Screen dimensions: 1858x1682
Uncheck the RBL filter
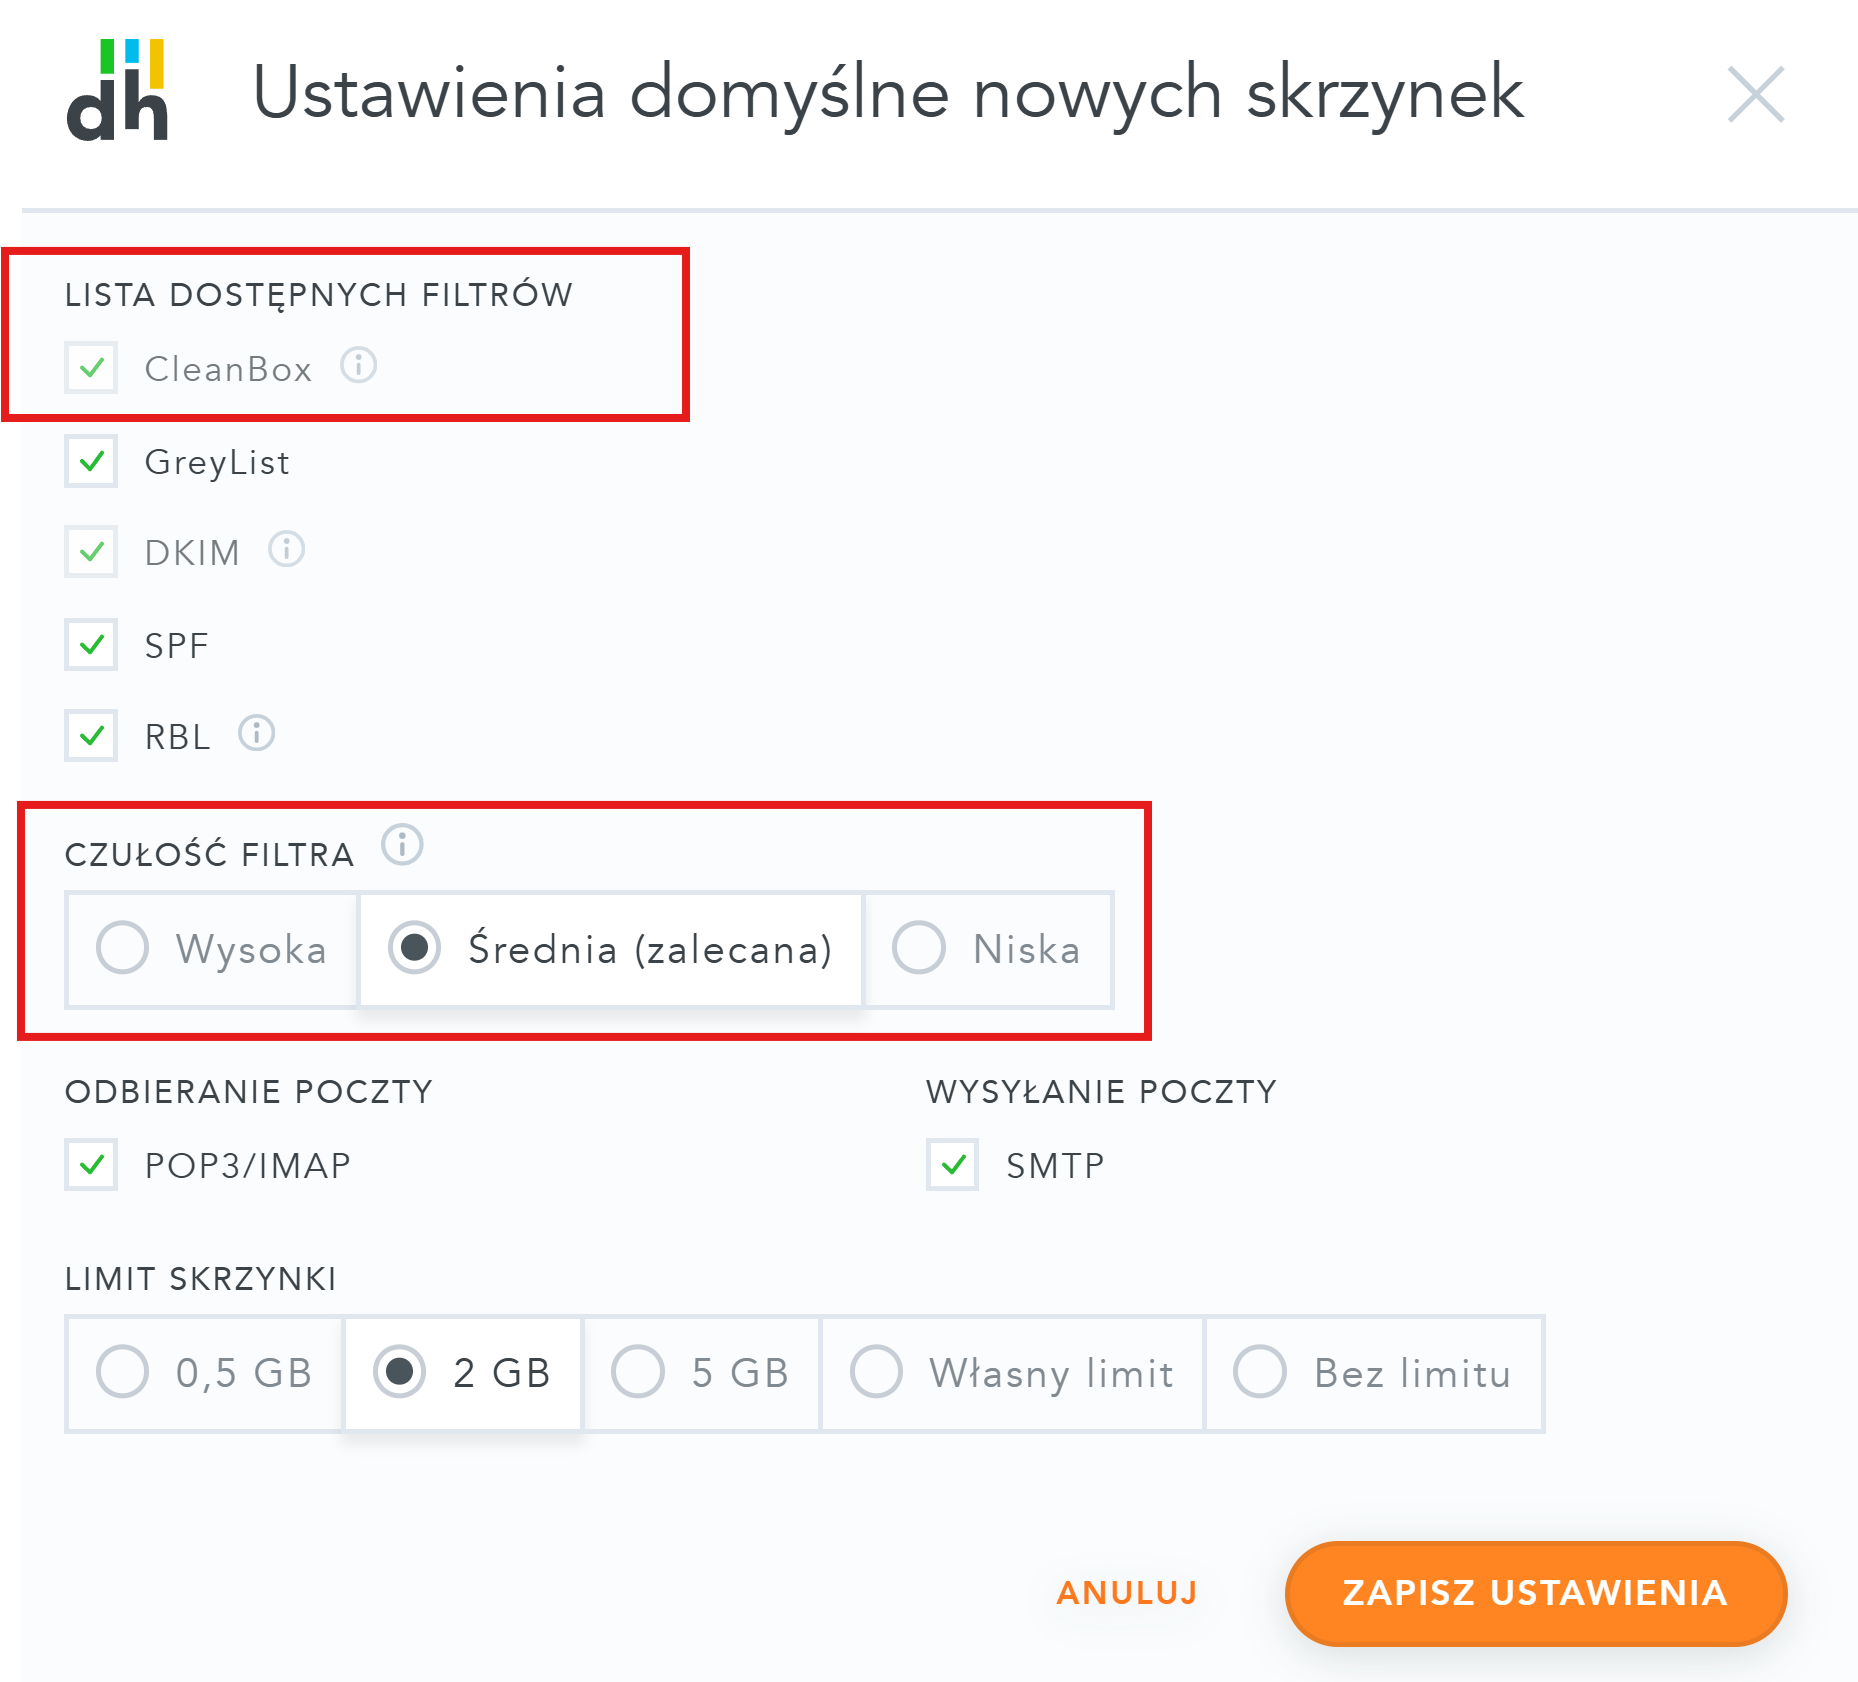[x=90, y=735]
